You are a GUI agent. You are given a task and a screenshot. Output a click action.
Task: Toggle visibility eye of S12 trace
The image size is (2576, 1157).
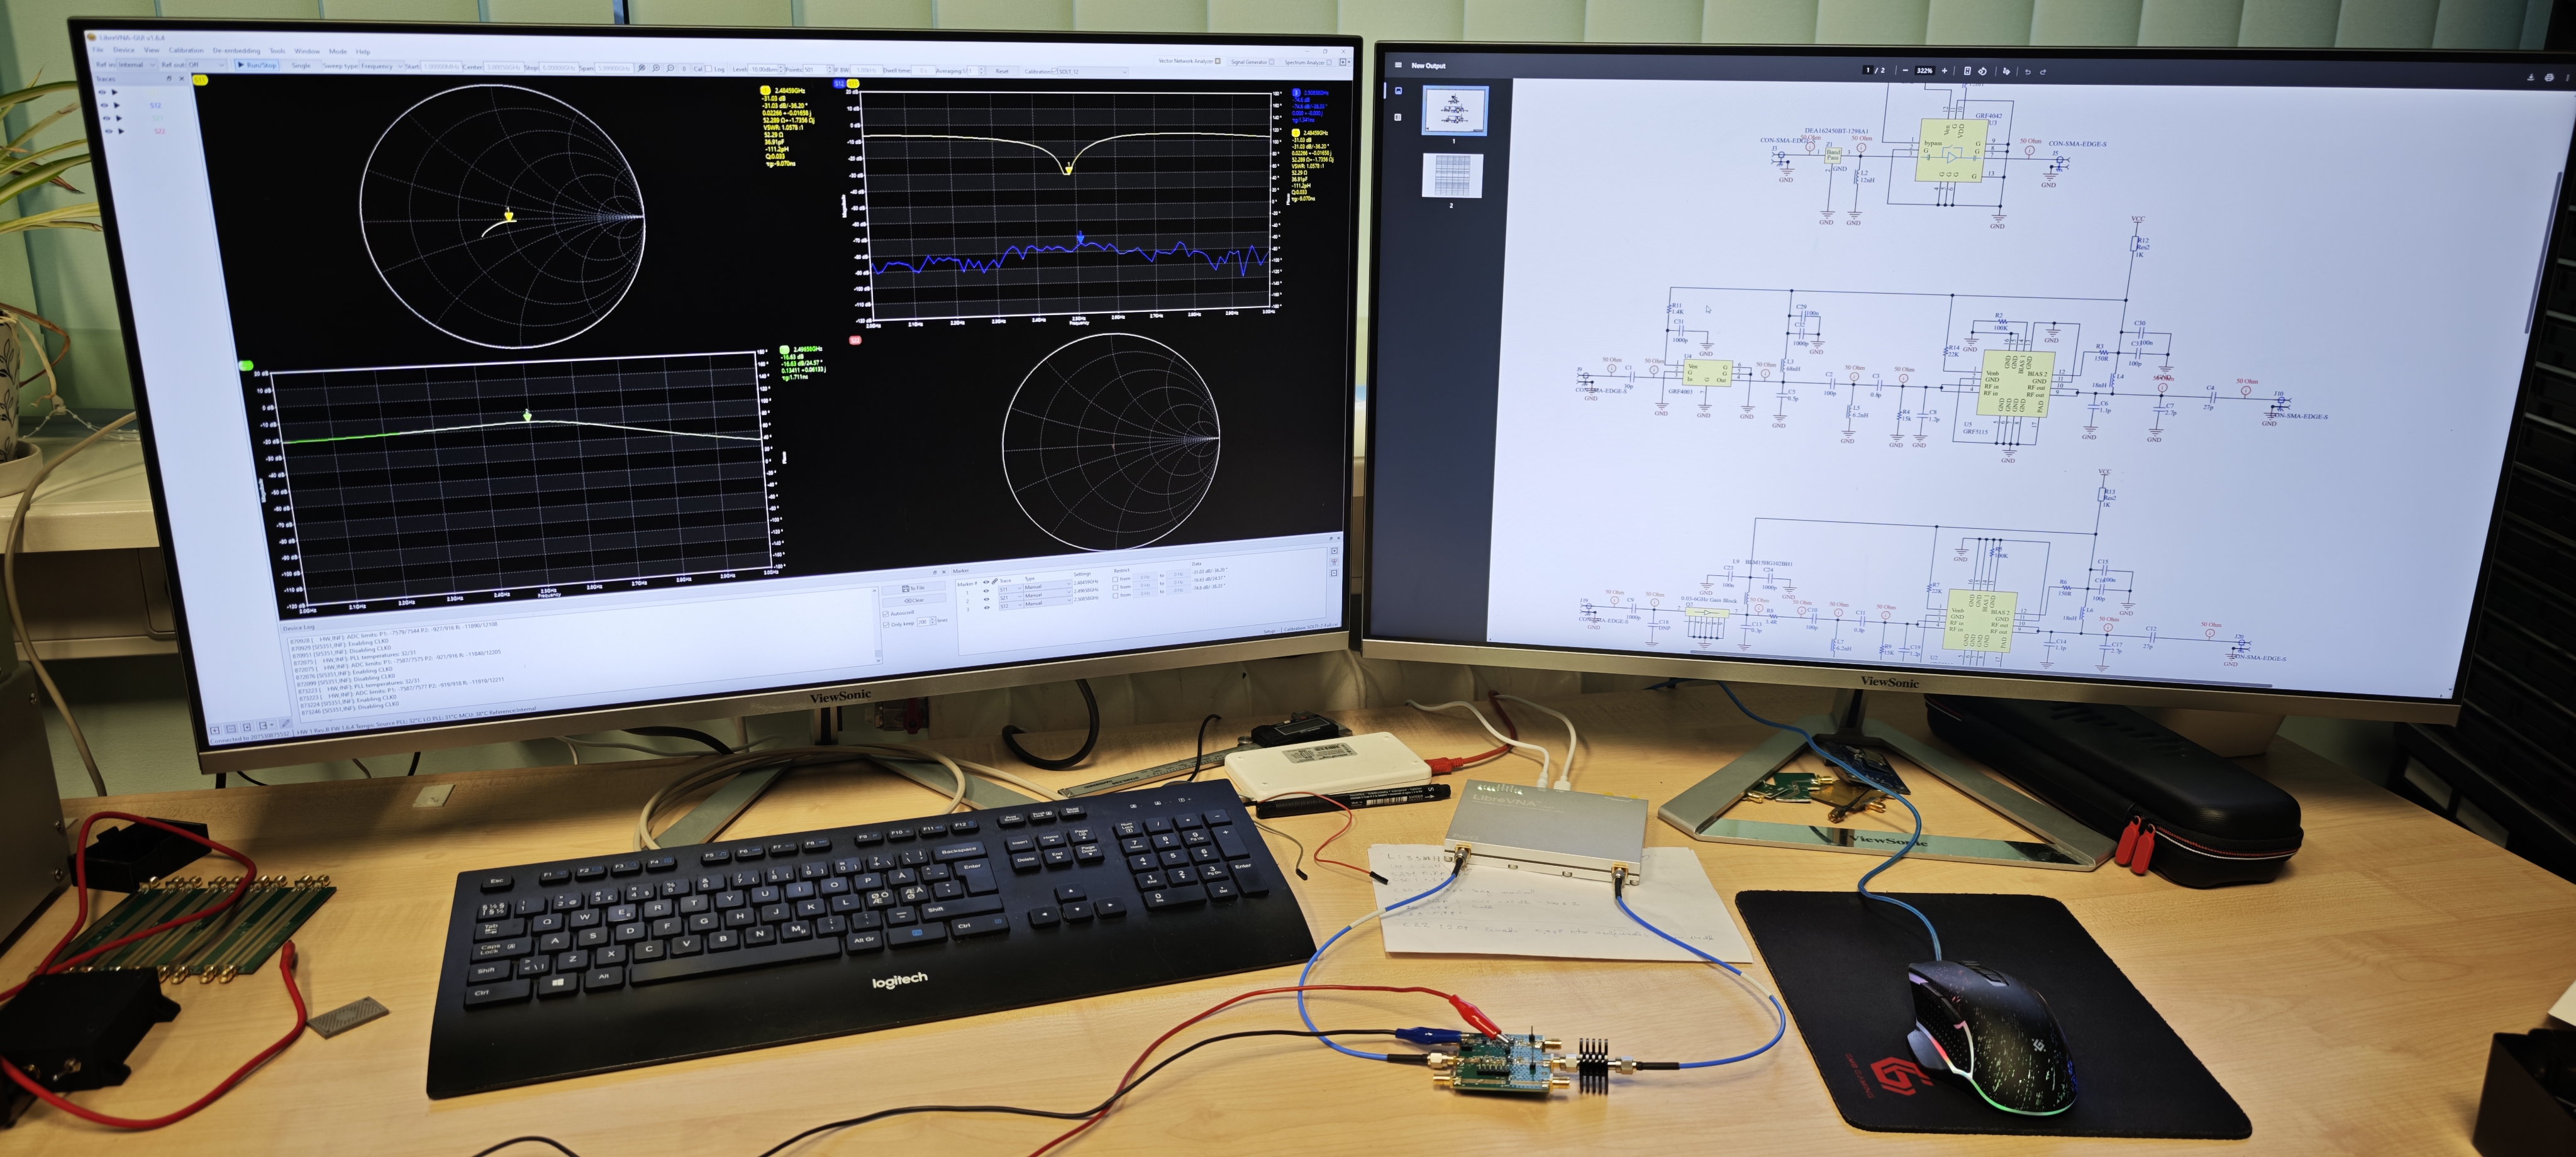tap(104, 106)
